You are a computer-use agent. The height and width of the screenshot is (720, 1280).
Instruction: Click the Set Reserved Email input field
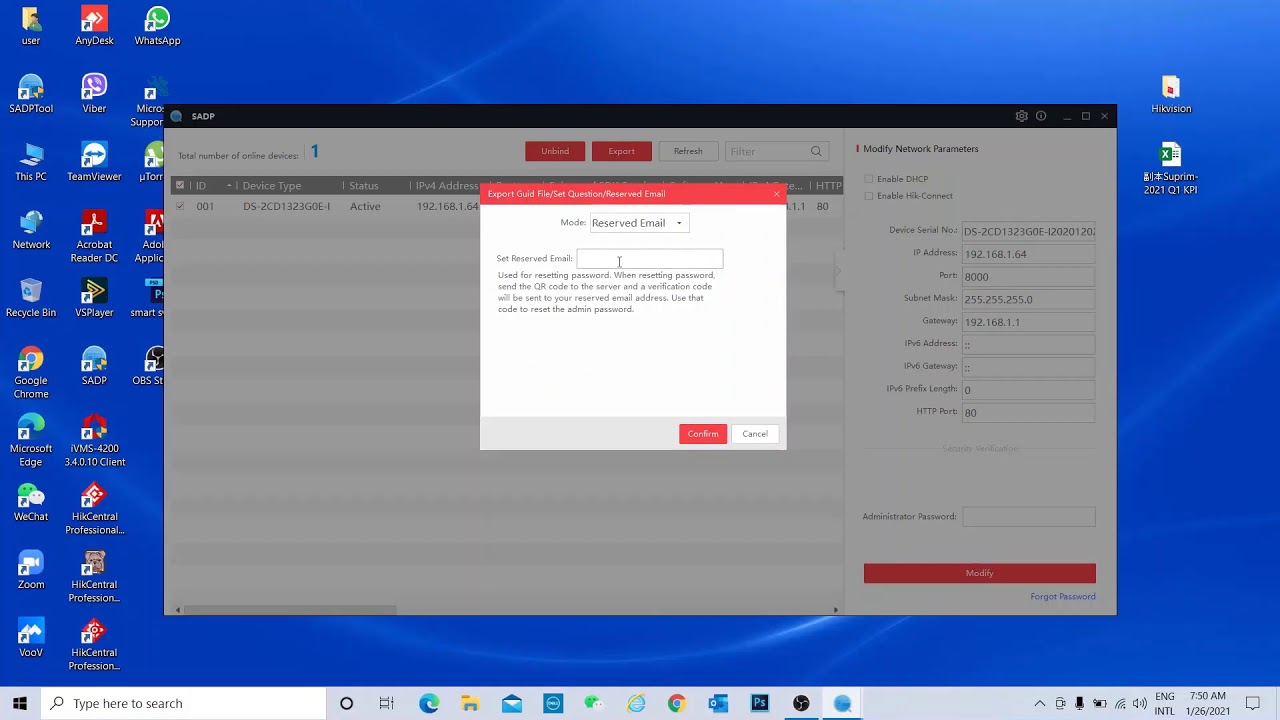(649, 259)
